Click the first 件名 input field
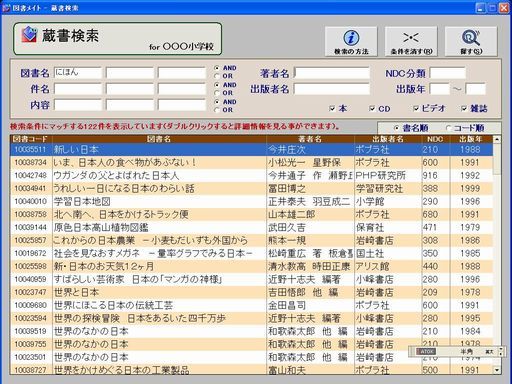 (78, 89)
